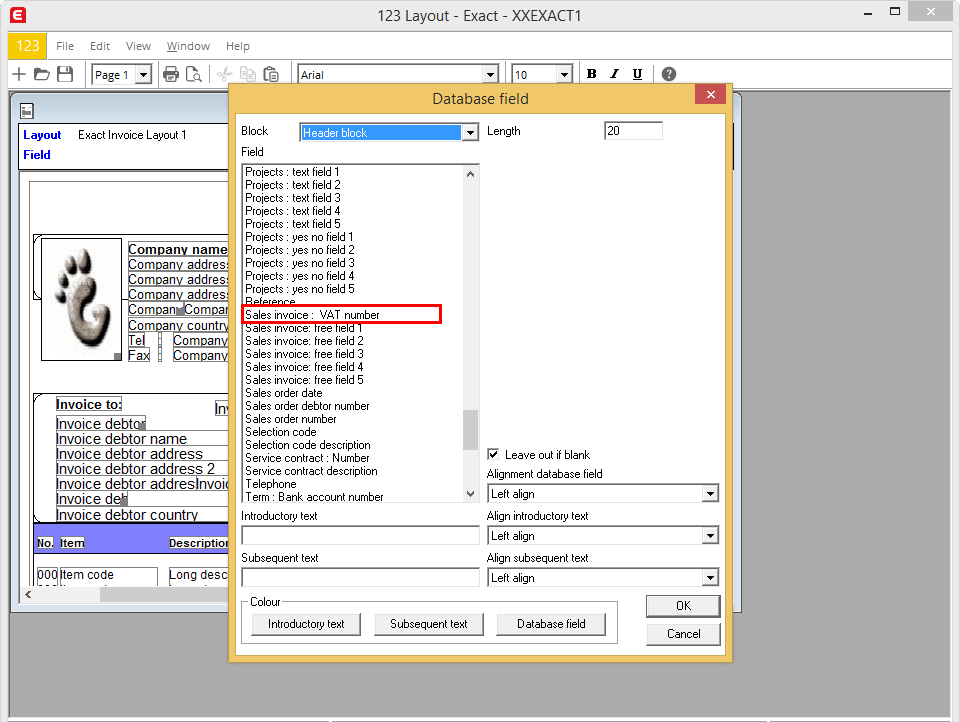Click the New layout plus icon
Screen dimensions: 960x722
pyautogui.click(x=19, y=74)
